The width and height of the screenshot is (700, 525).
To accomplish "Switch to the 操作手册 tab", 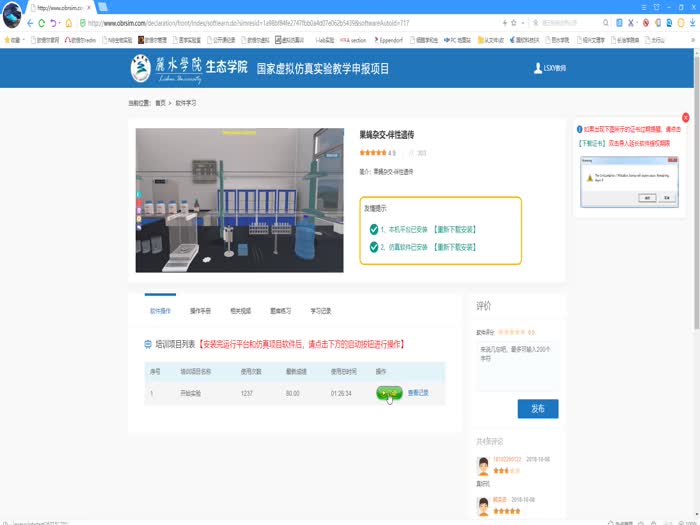I will (200, 311).
